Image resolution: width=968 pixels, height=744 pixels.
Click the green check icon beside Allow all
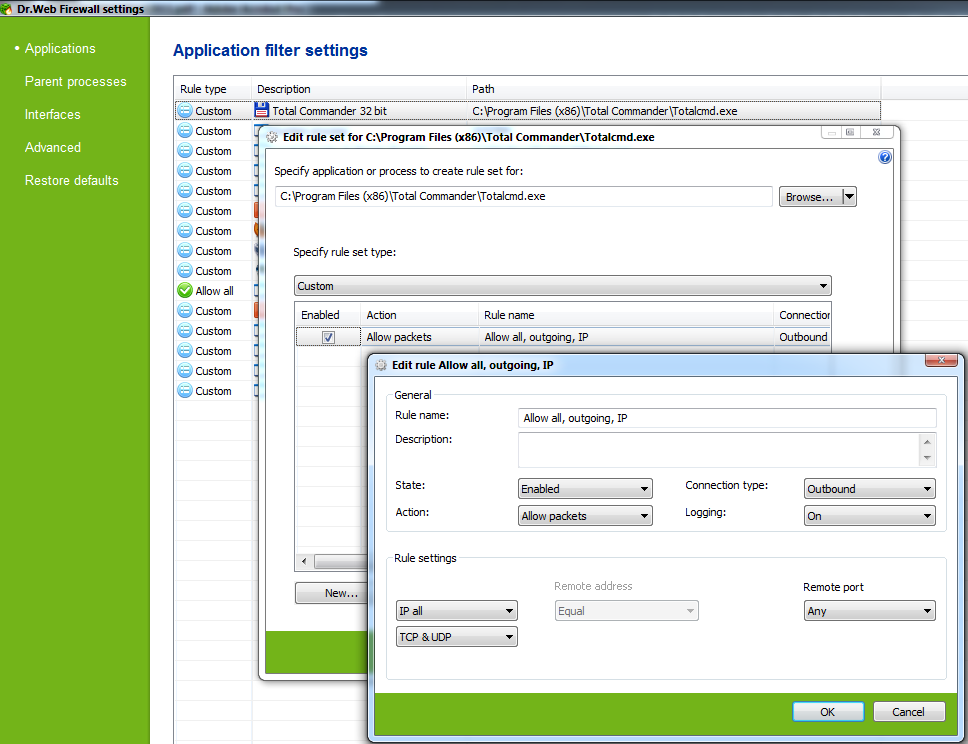point(185,290)
